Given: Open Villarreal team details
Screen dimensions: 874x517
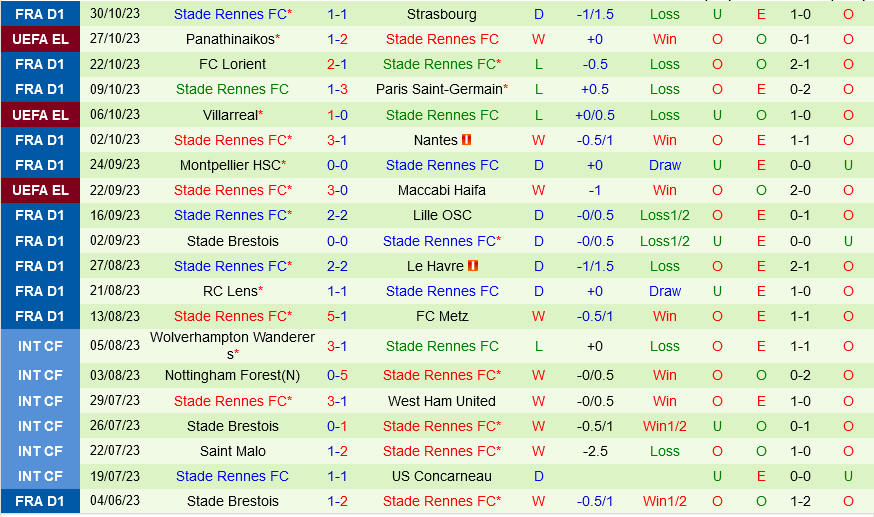Looking at the screenshot, I should pos(230,115).
